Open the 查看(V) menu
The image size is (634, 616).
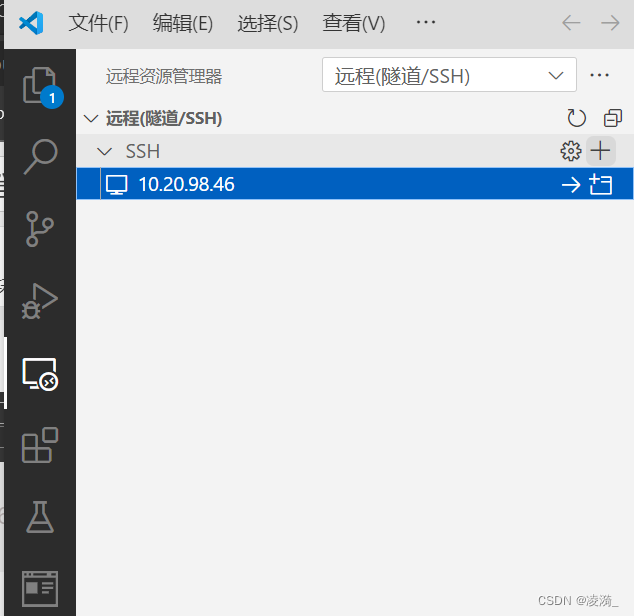(354, 23)
